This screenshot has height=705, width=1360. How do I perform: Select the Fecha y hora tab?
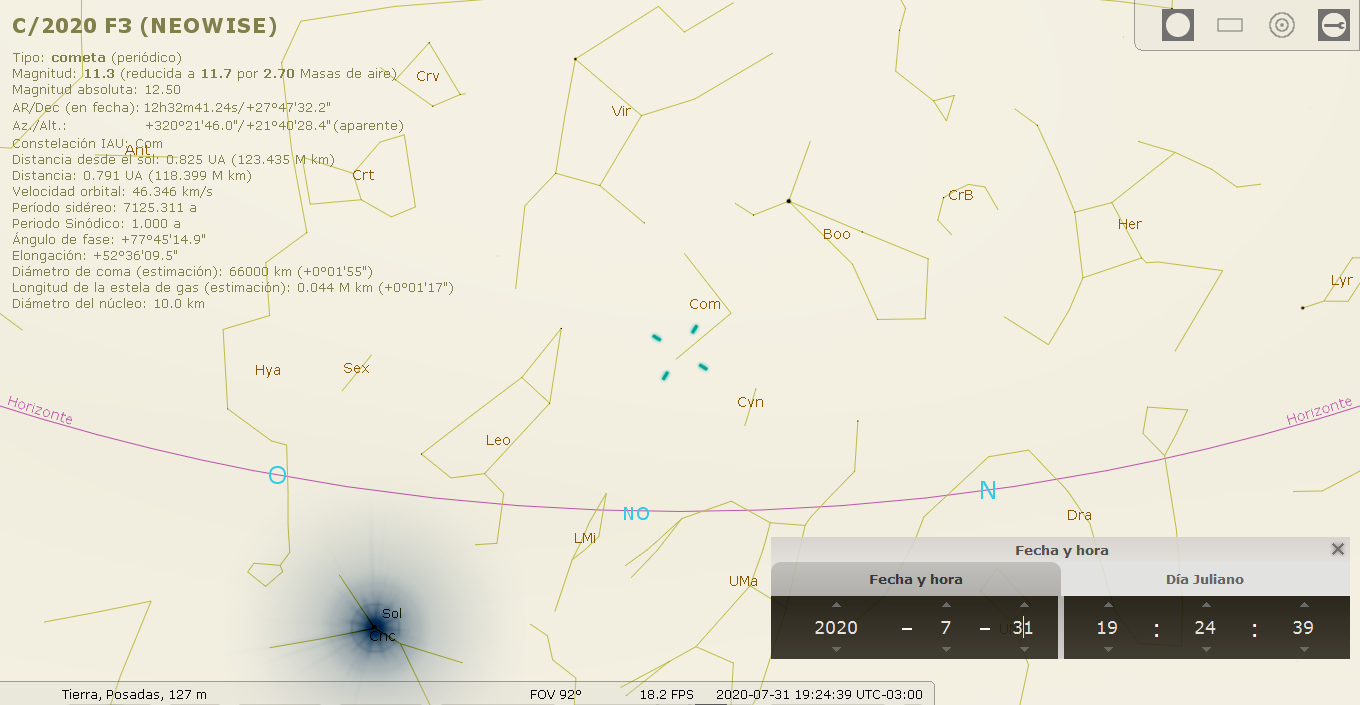click(916, 579)
